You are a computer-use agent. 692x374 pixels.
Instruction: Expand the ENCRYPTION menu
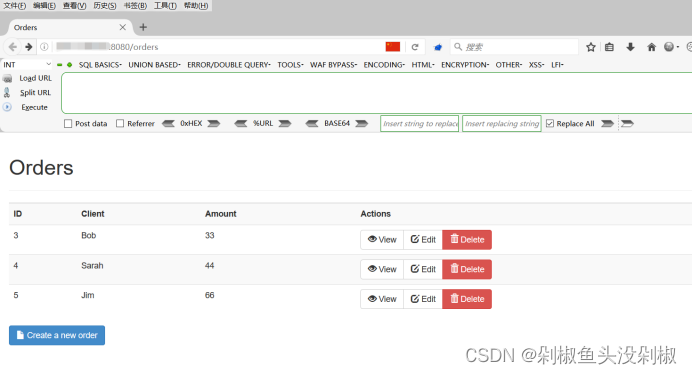[x=465, y=65]
